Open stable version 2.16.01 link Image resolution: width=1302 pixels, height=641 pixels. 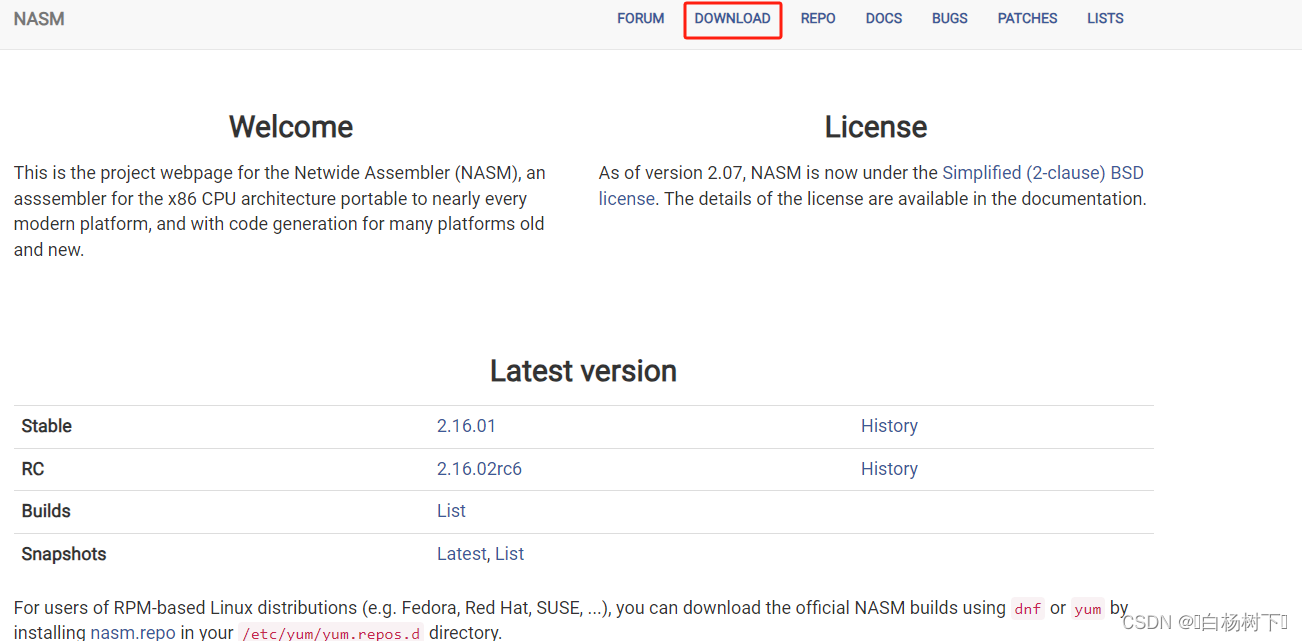(466, 426)
